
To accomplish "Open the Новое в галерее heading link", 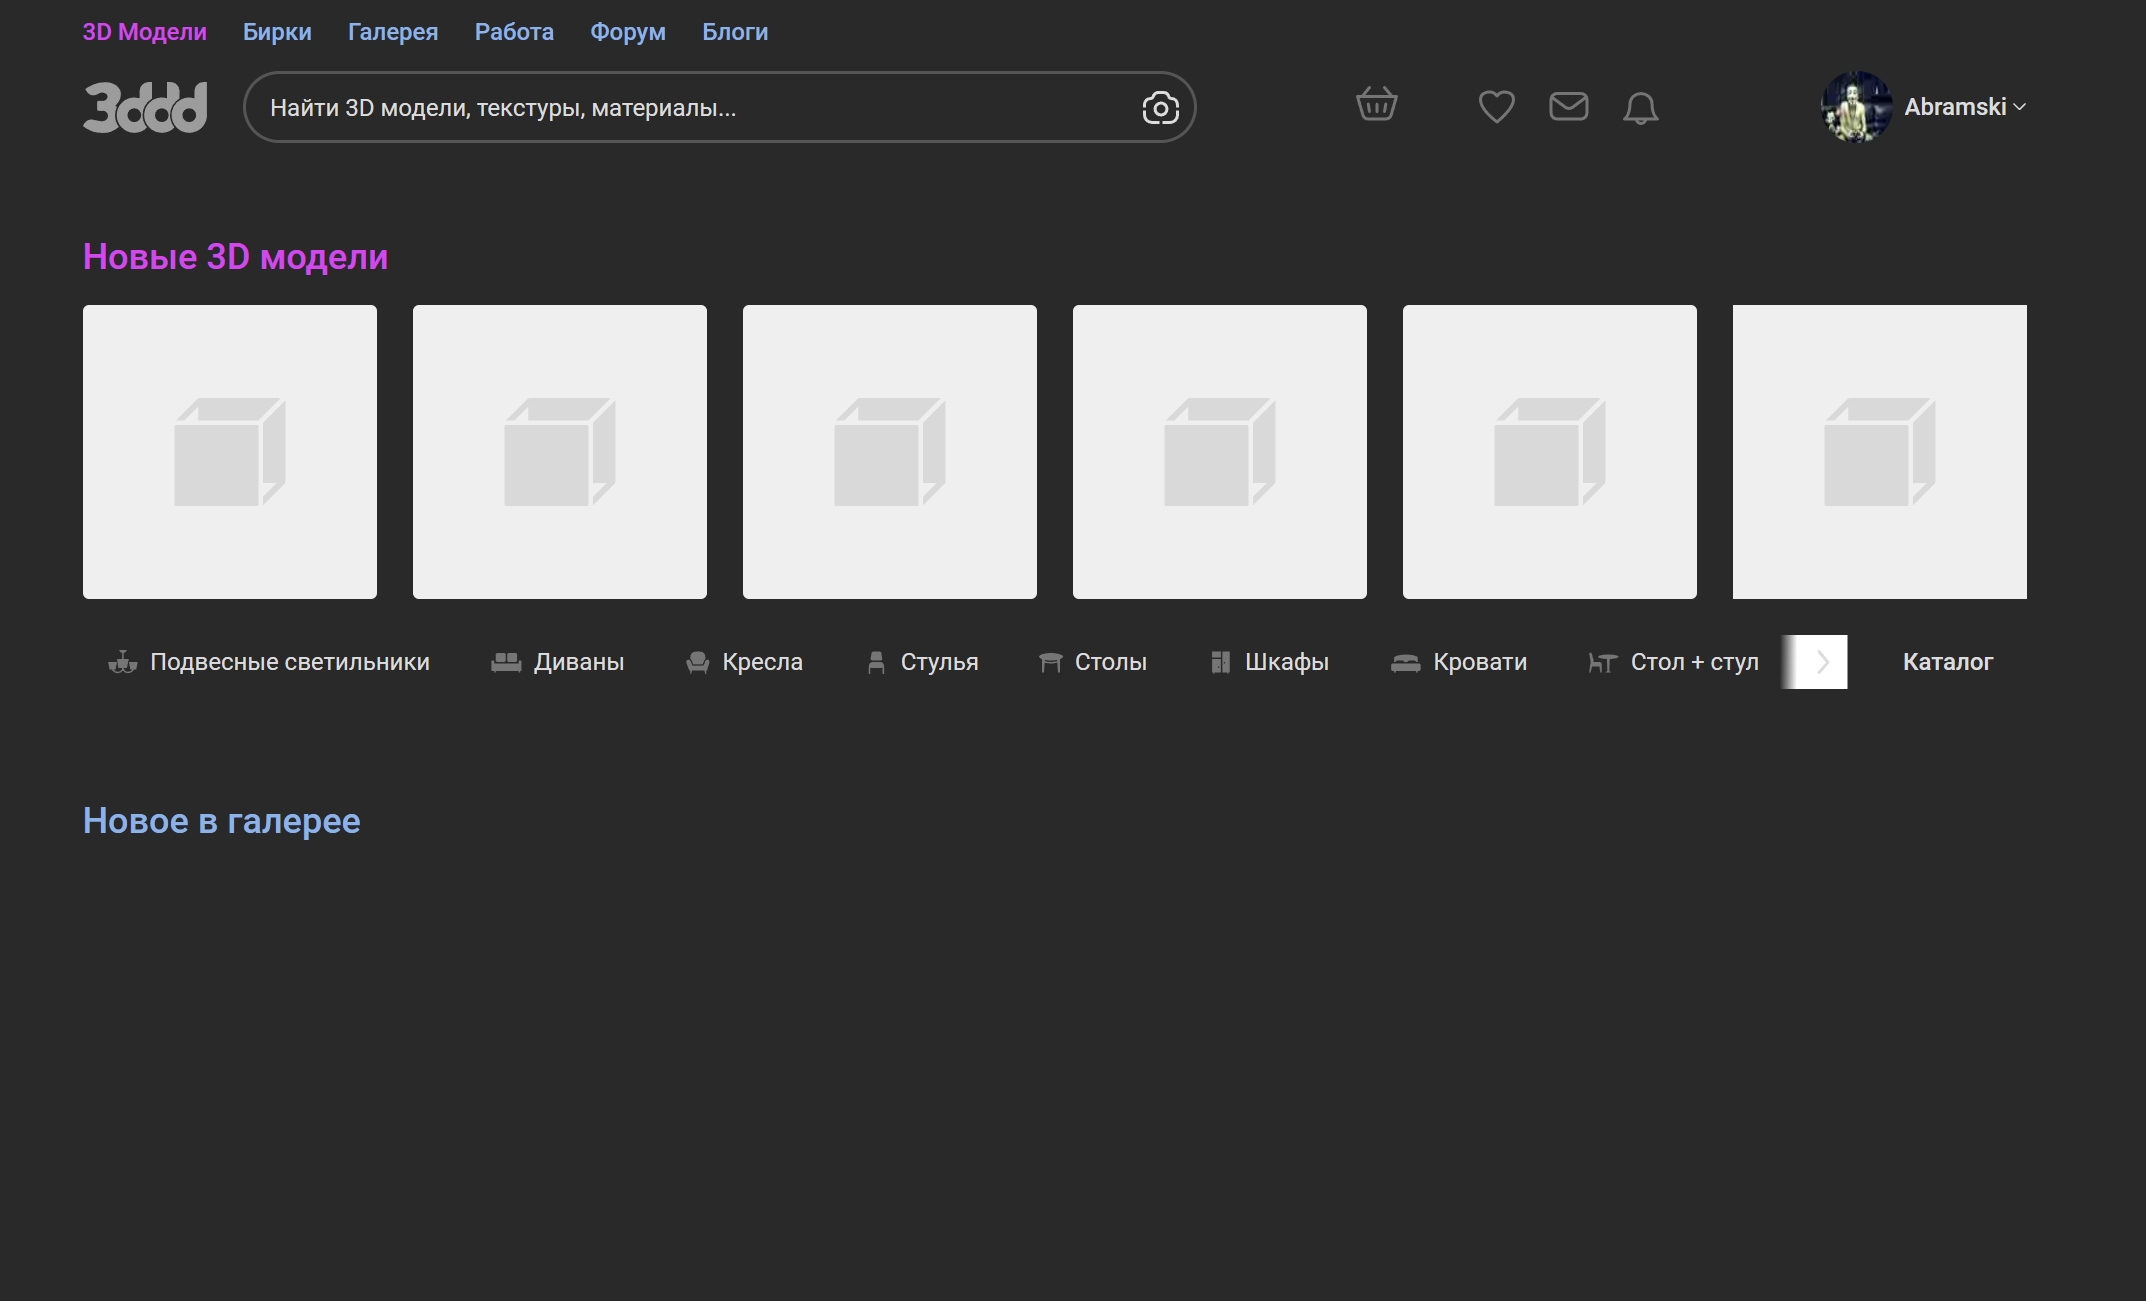I will pyautogui.click(x=221, y=821).
